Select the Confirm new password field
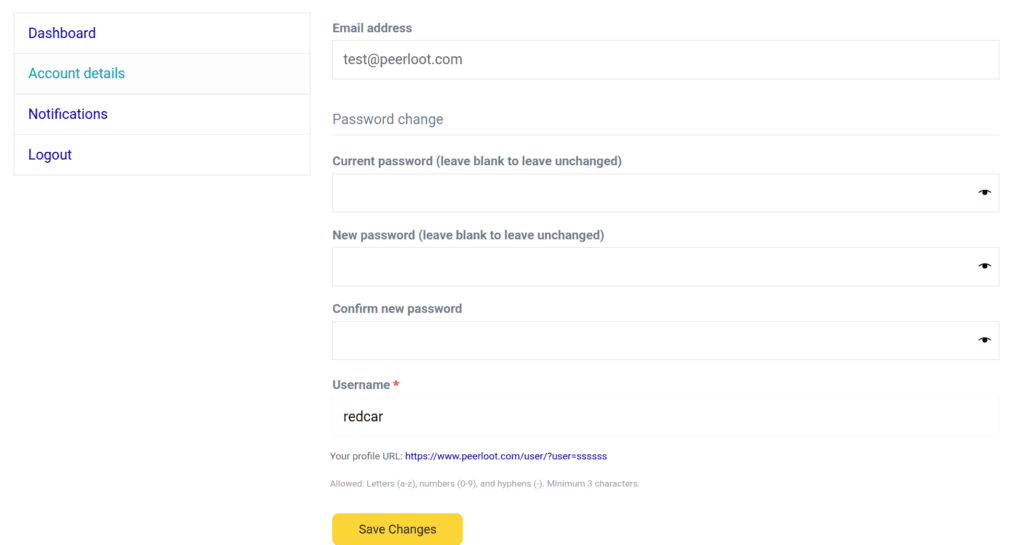 [650, 340]
